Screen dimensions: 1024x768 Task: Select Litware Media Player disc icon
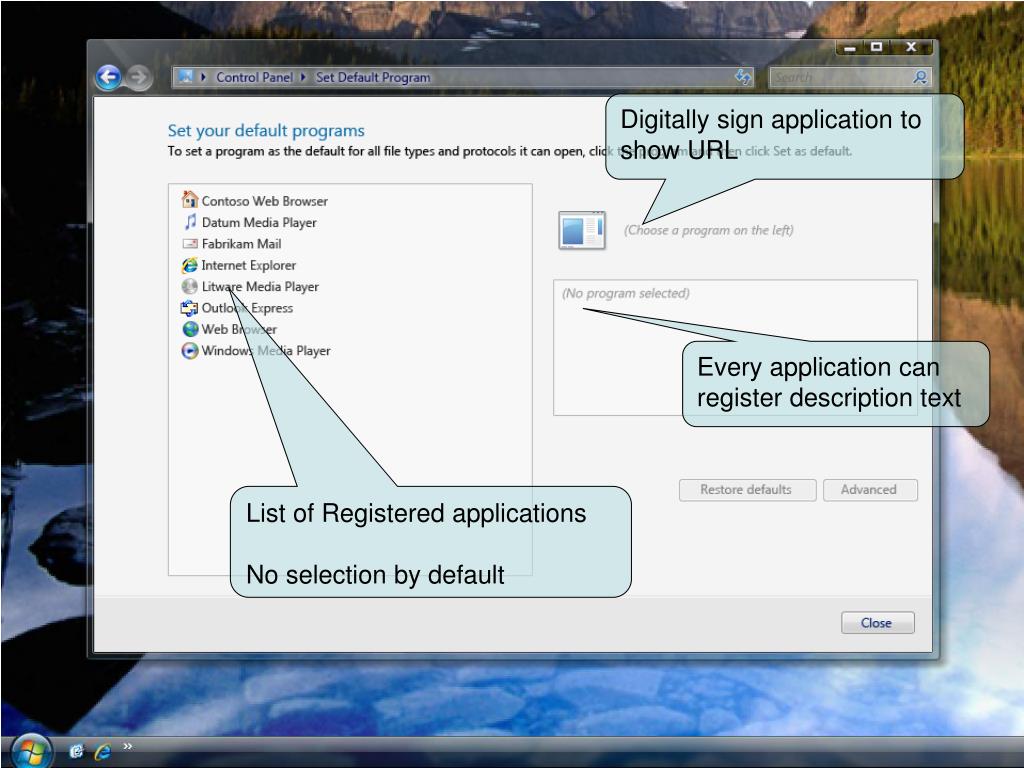(189, 286)
